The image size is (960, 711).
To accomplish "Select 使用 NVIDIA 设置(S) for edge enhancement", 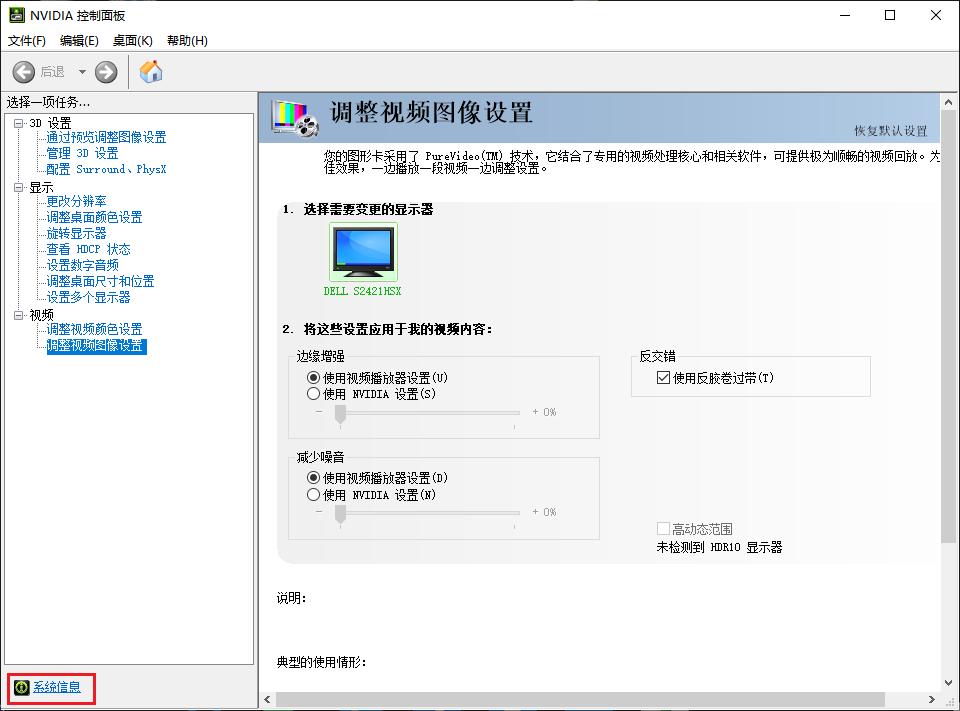I will 372,394.
